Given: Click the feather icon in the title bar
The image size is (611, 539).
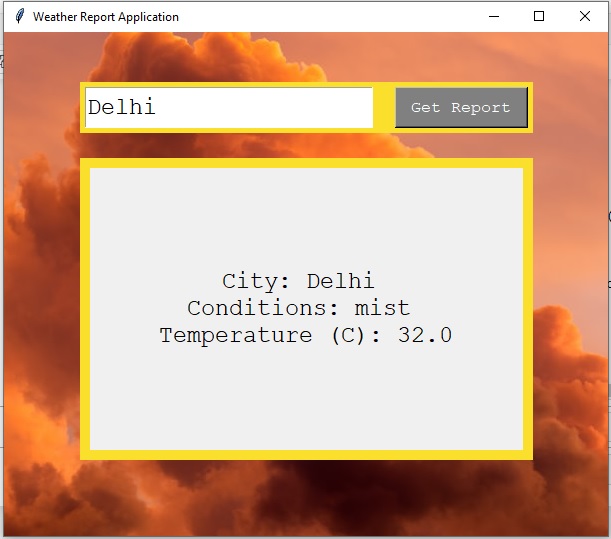Looking at the screenshot, I should pos(19,16).
